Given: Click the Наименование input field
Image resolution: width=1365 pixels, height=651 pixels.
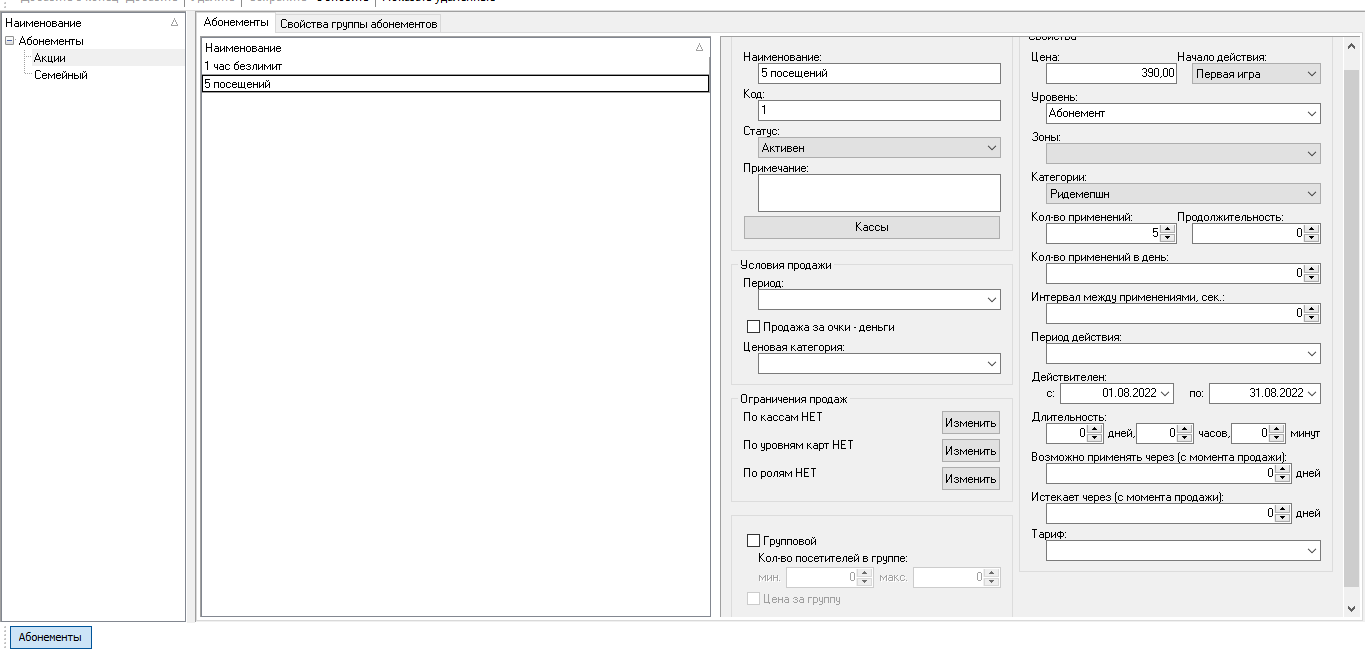Looking at the screenshot, I should 879,73.
